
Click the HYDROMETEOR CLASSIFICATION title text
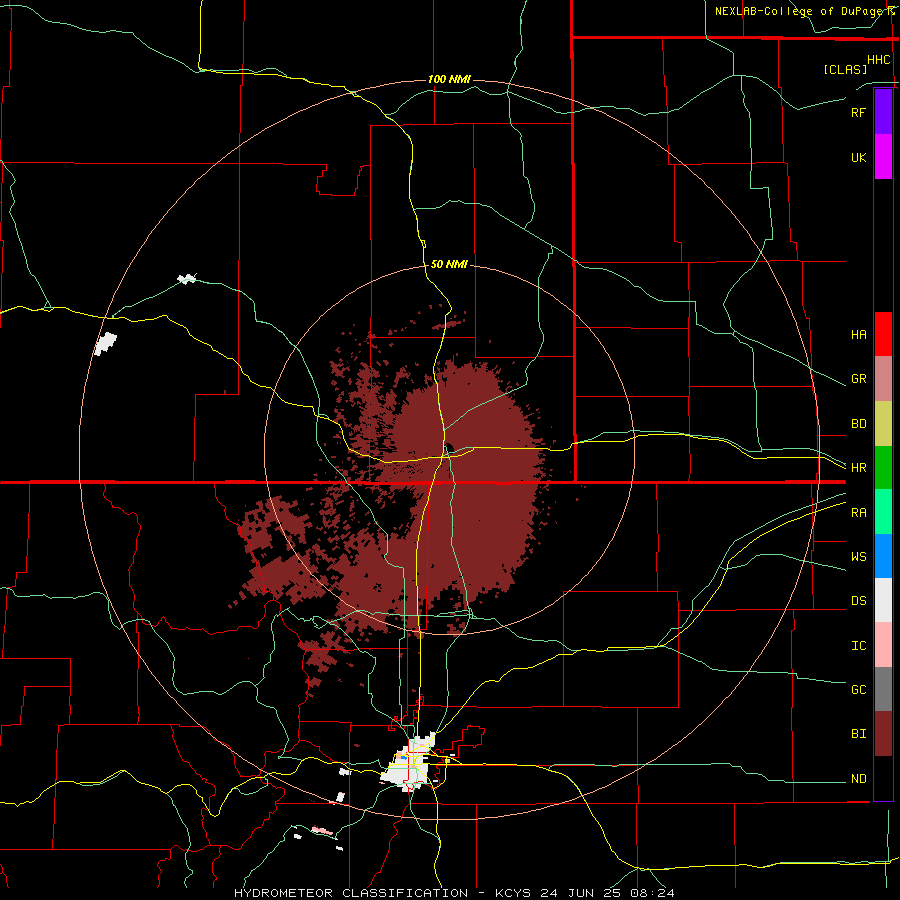pos(351,893)
